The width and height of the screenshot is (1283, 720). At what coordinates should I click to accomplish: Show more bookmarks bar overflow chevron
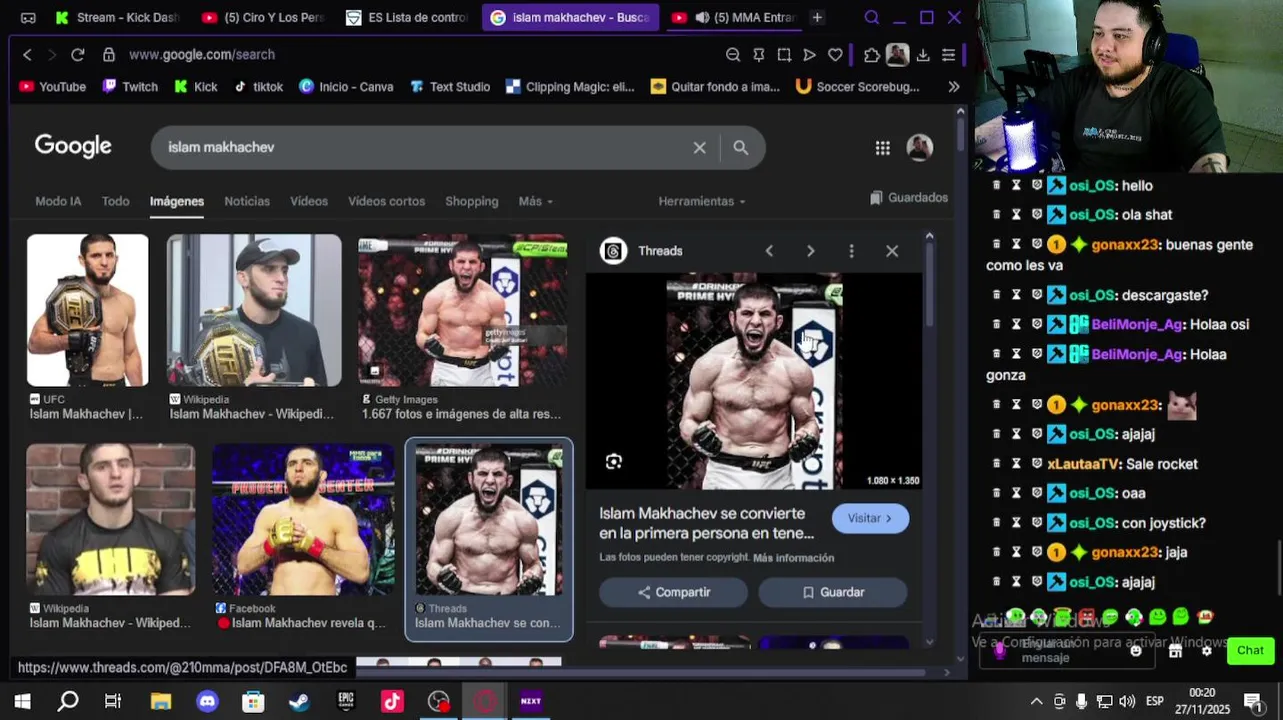pos(953,87)
